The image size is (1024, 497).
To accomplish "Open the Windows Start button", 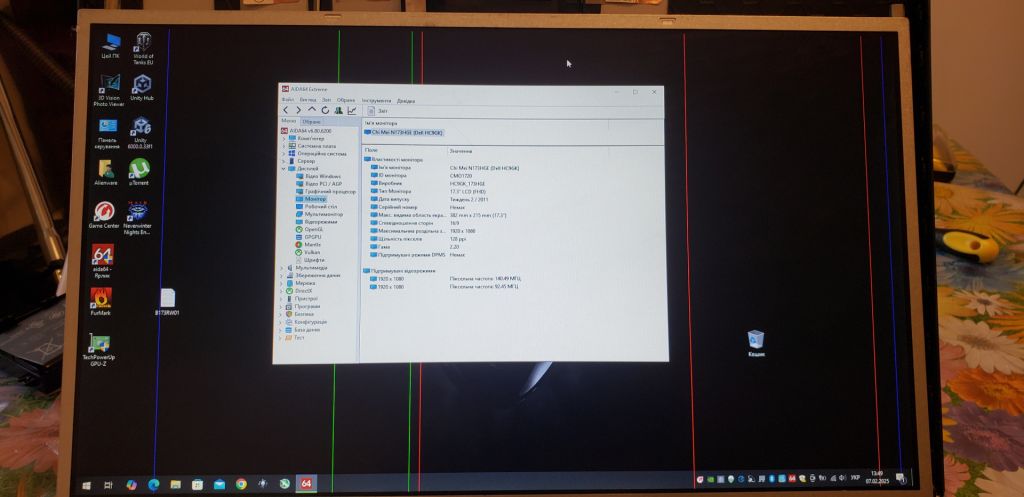I will click(x=86, y=485).
